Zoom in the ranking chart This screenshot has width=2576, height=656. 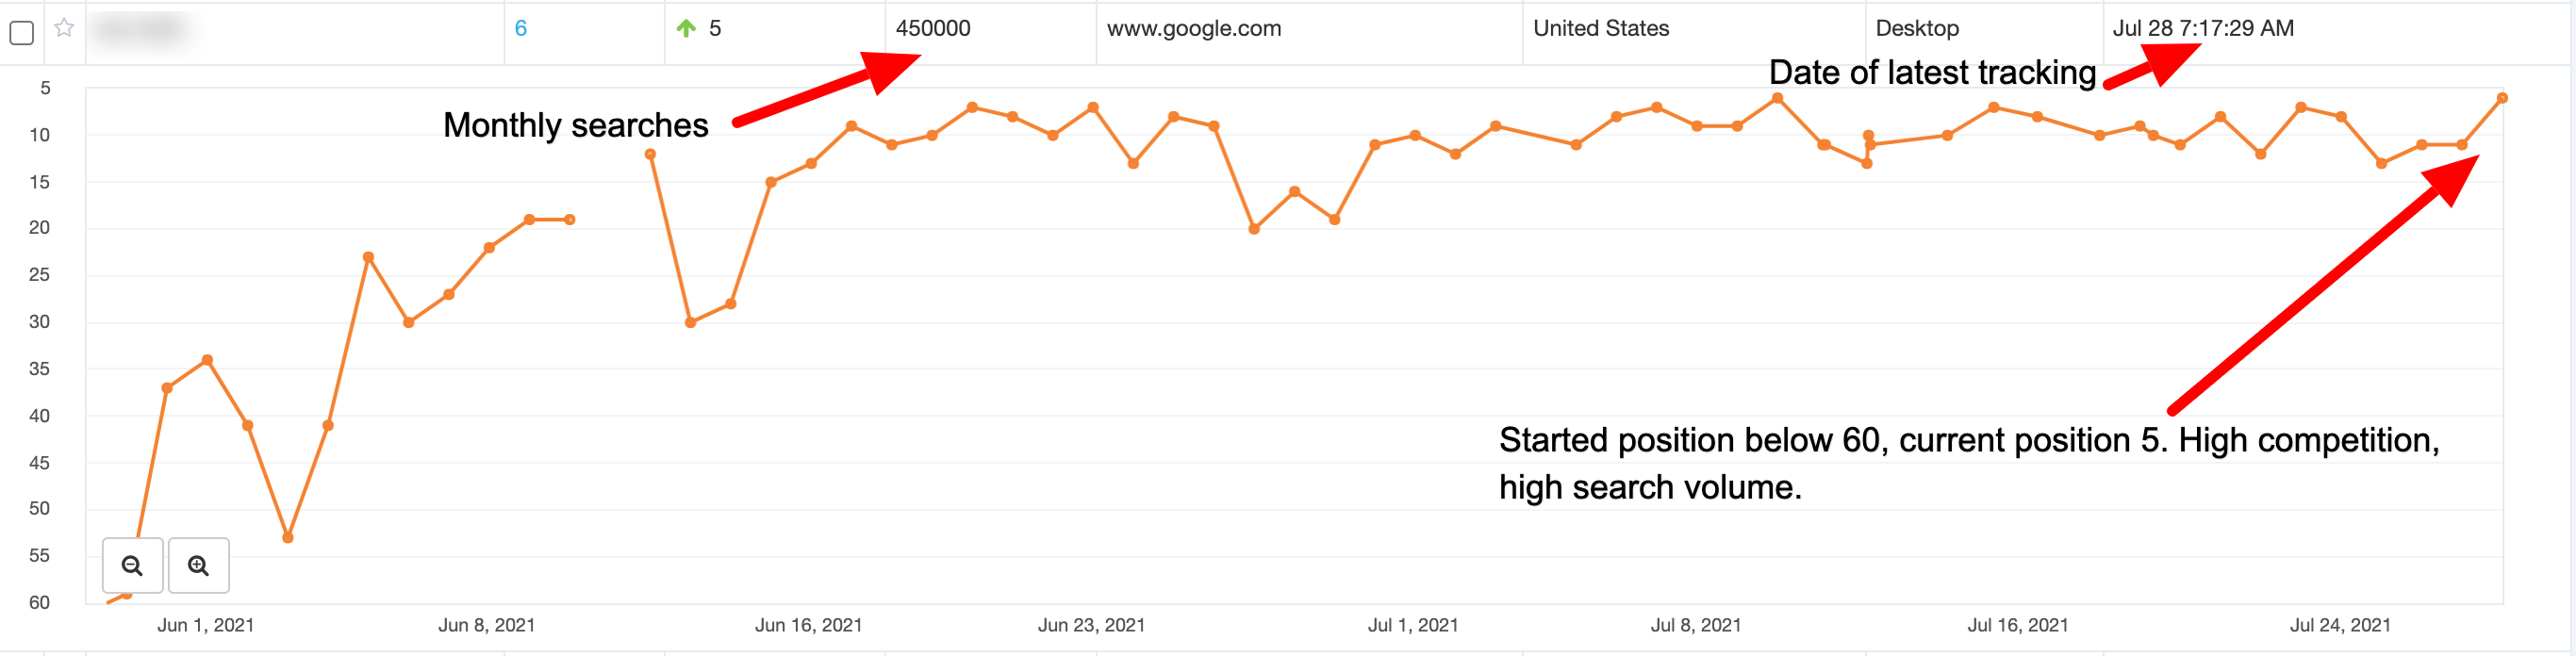pyautogui.click(x=198, y=565)
